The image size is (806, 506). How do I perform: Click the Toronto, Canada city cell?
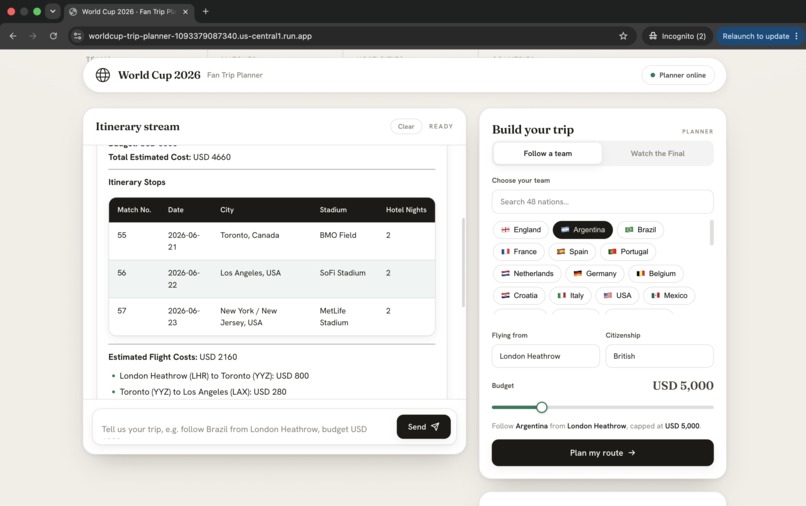point(250,235)
